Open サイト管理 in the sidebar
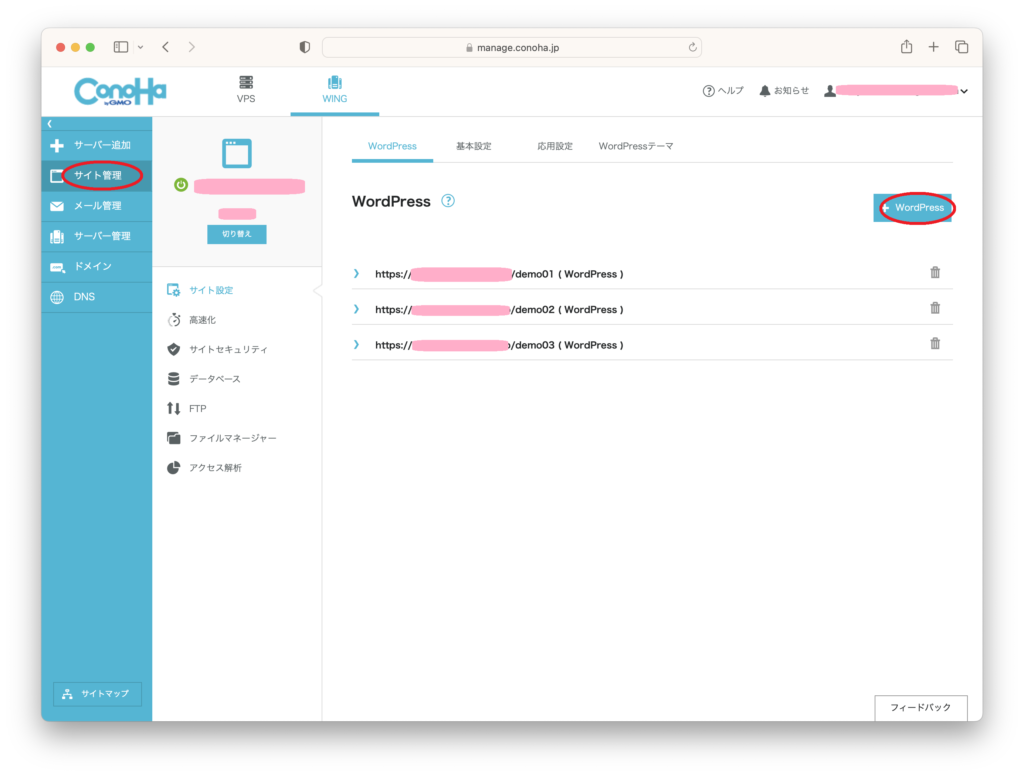 [97, 175]
